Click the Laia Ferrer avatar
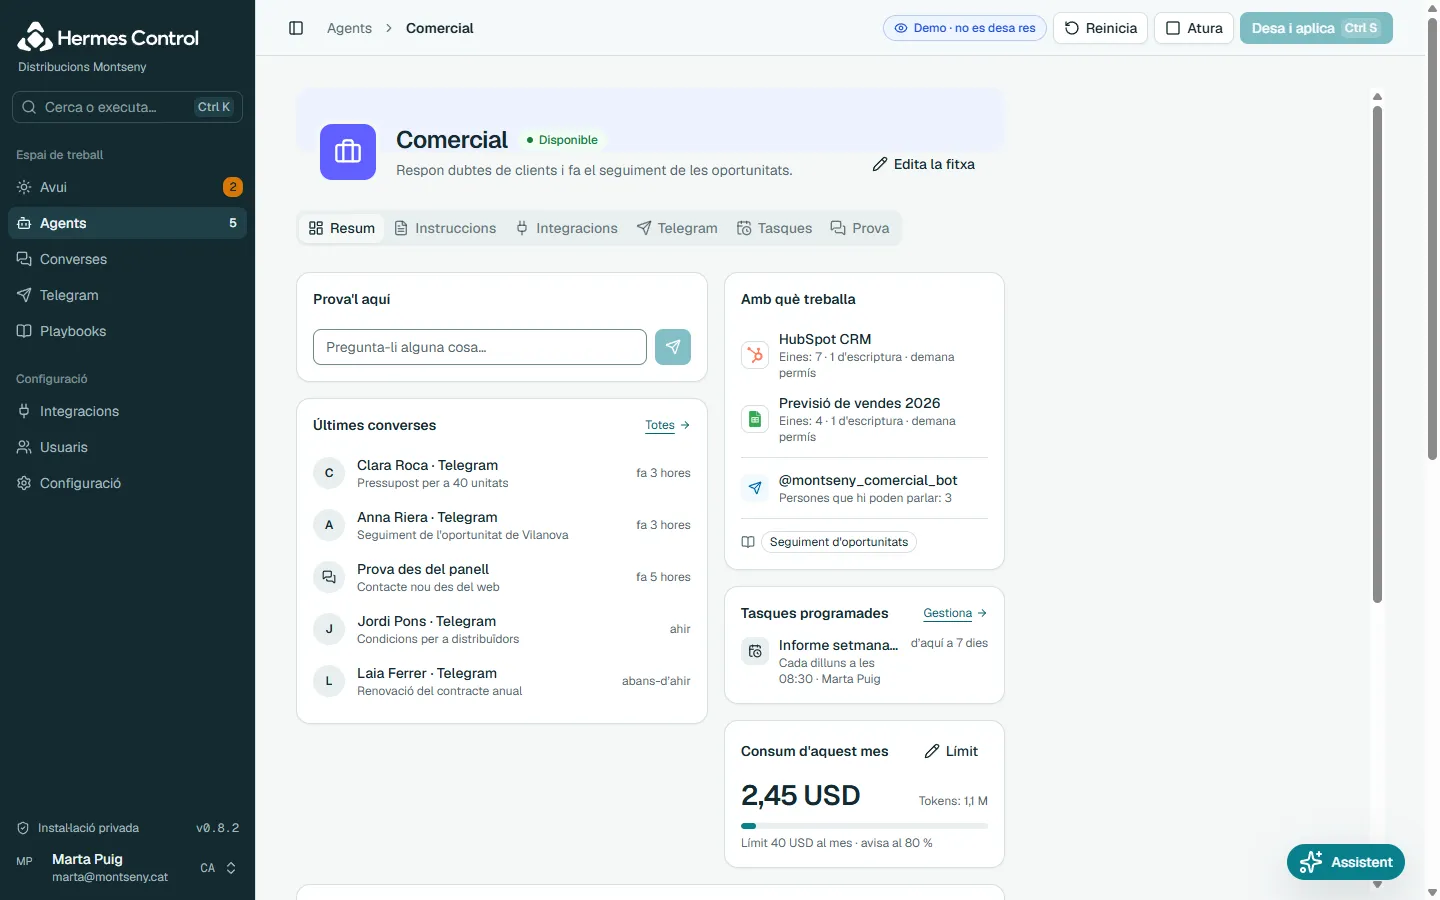The height and width of the screenshot is (900, 1440). pos(329,681)
